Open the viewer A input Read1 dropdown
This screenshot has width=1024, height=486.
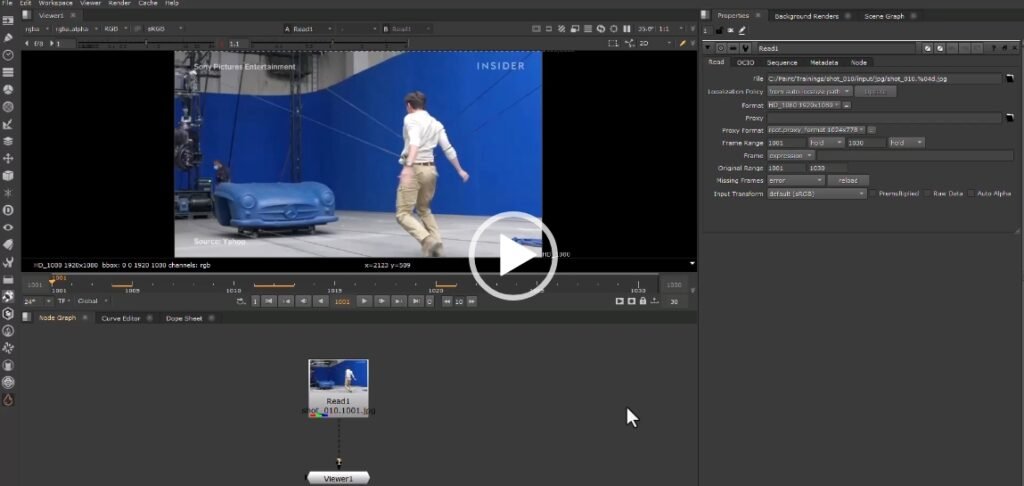coord(309,29)
